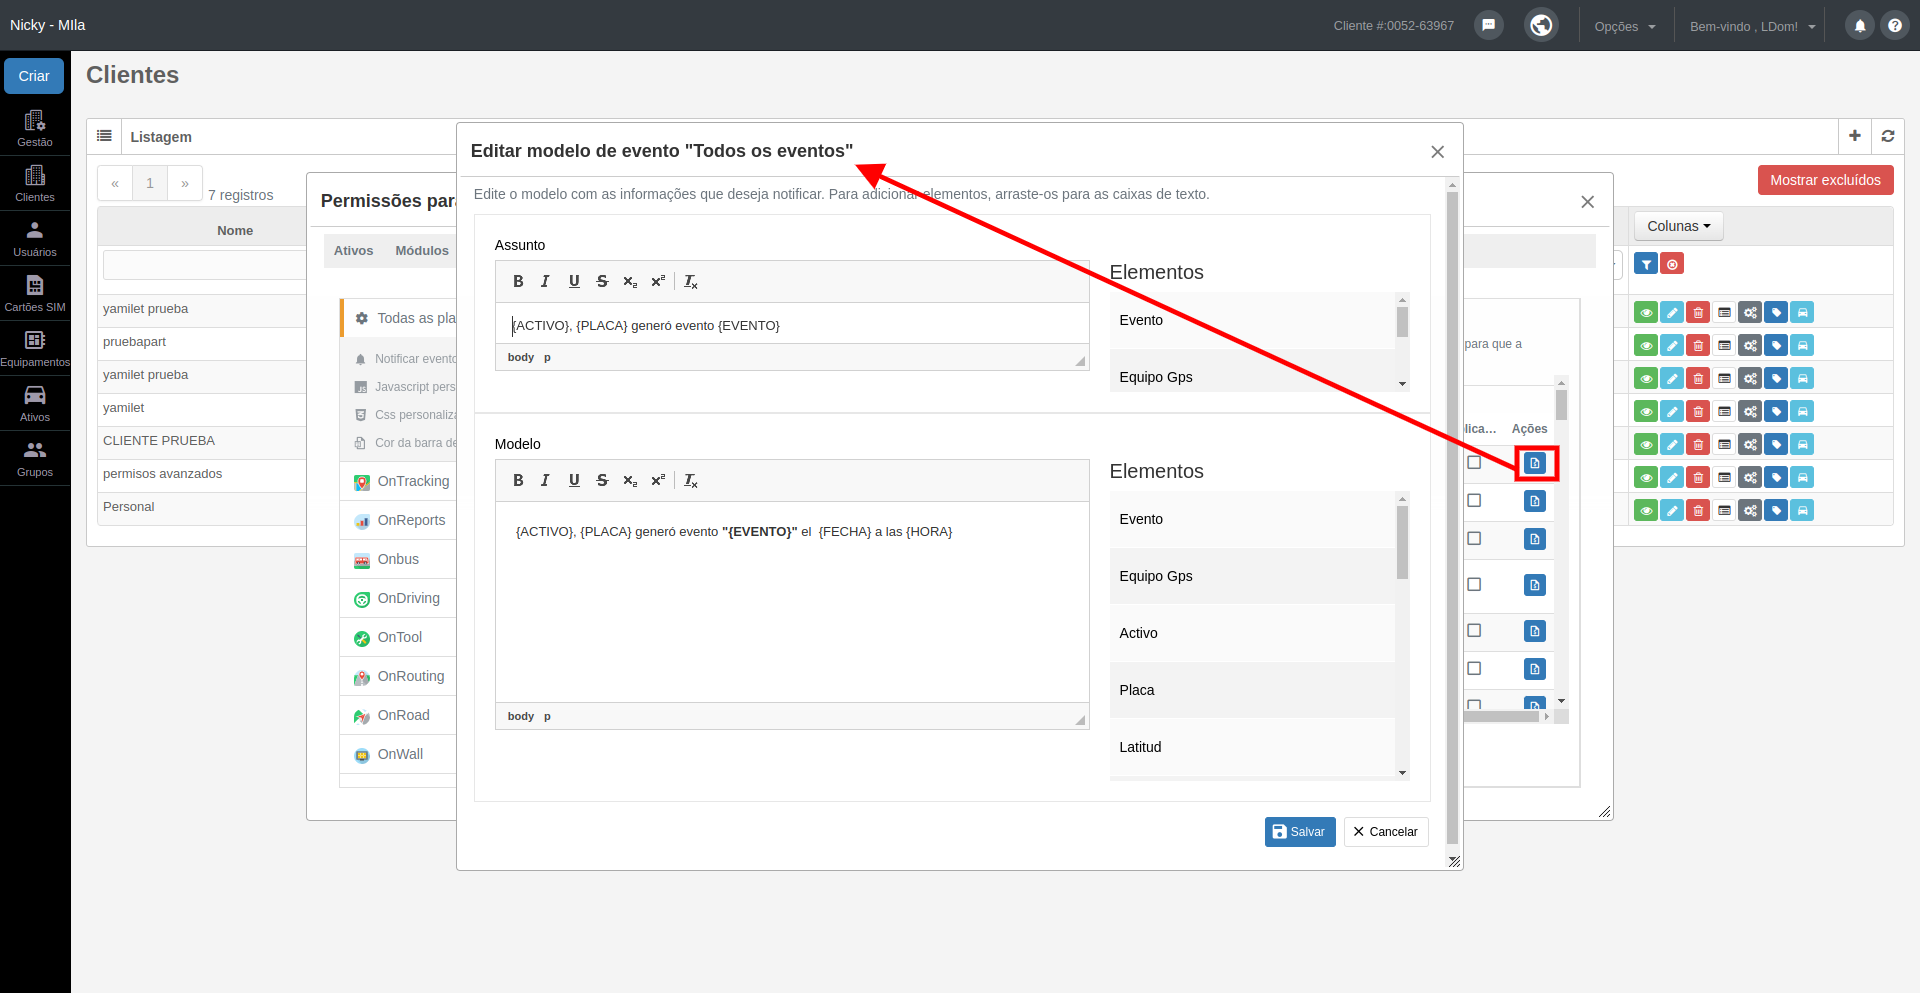The image size is (1920, 993).
Task: Click into the Assunto text editor field
Action: [x=792, y=325]
